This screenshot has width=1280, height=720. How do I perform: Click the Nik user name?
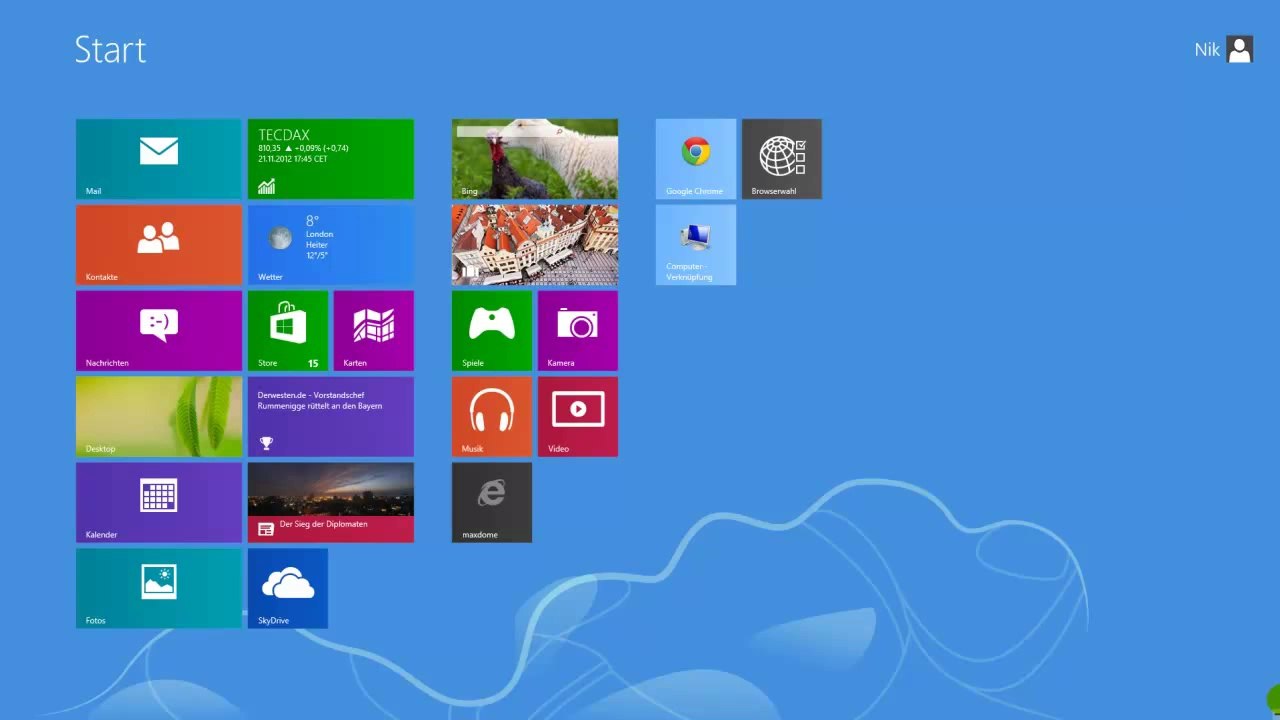[x=1207, y=49]
